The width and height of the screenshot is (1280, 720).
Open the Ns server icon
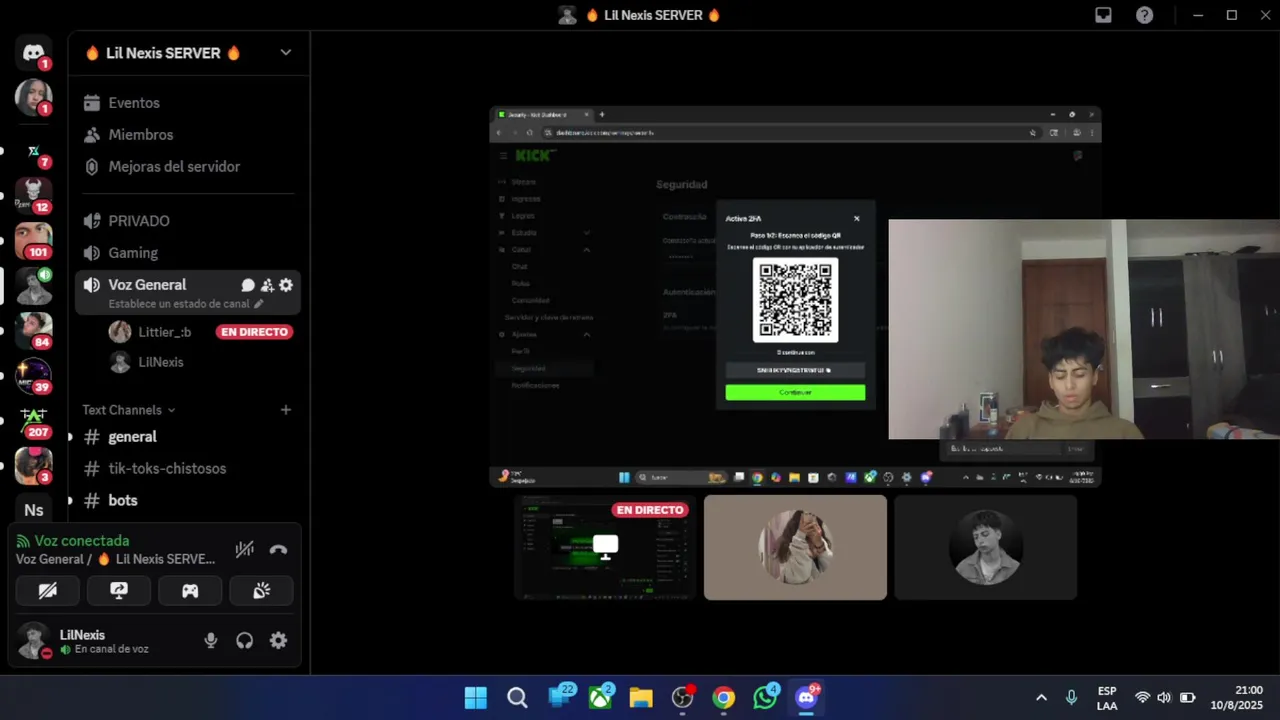33,510
